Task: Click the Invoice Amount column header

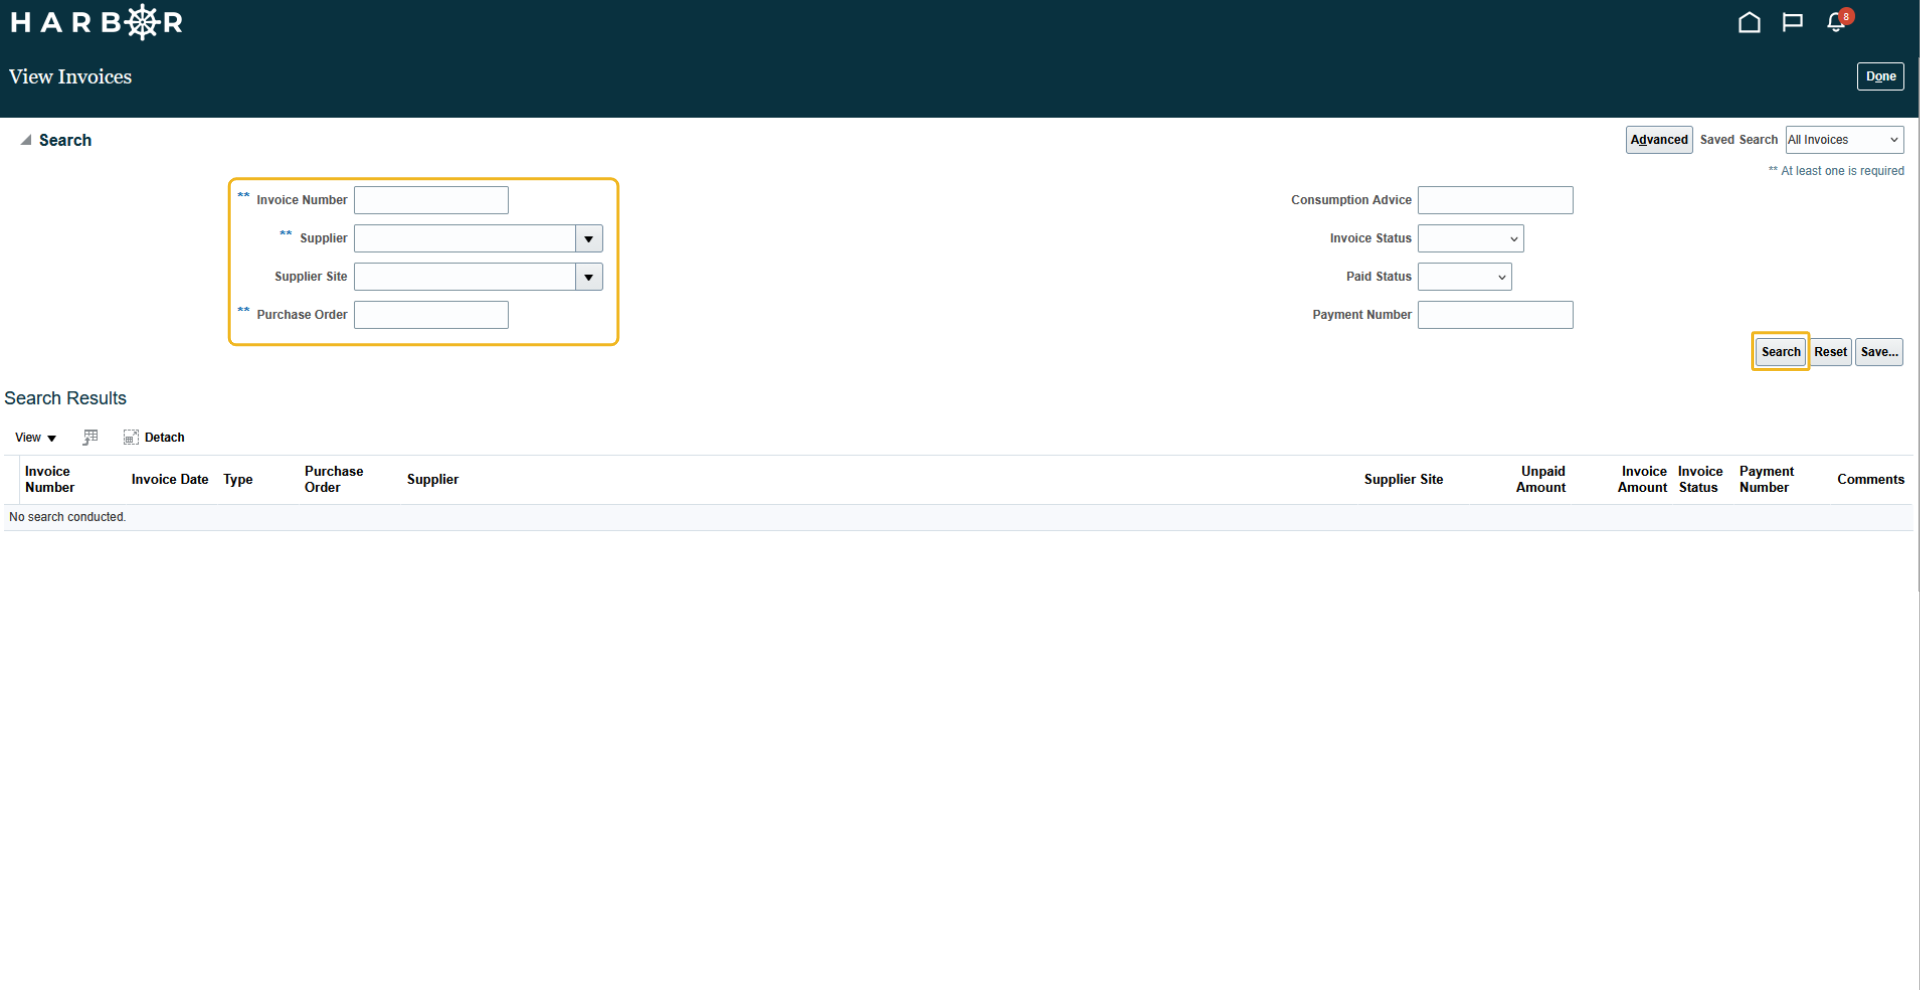Action: tap(1642, 479)
